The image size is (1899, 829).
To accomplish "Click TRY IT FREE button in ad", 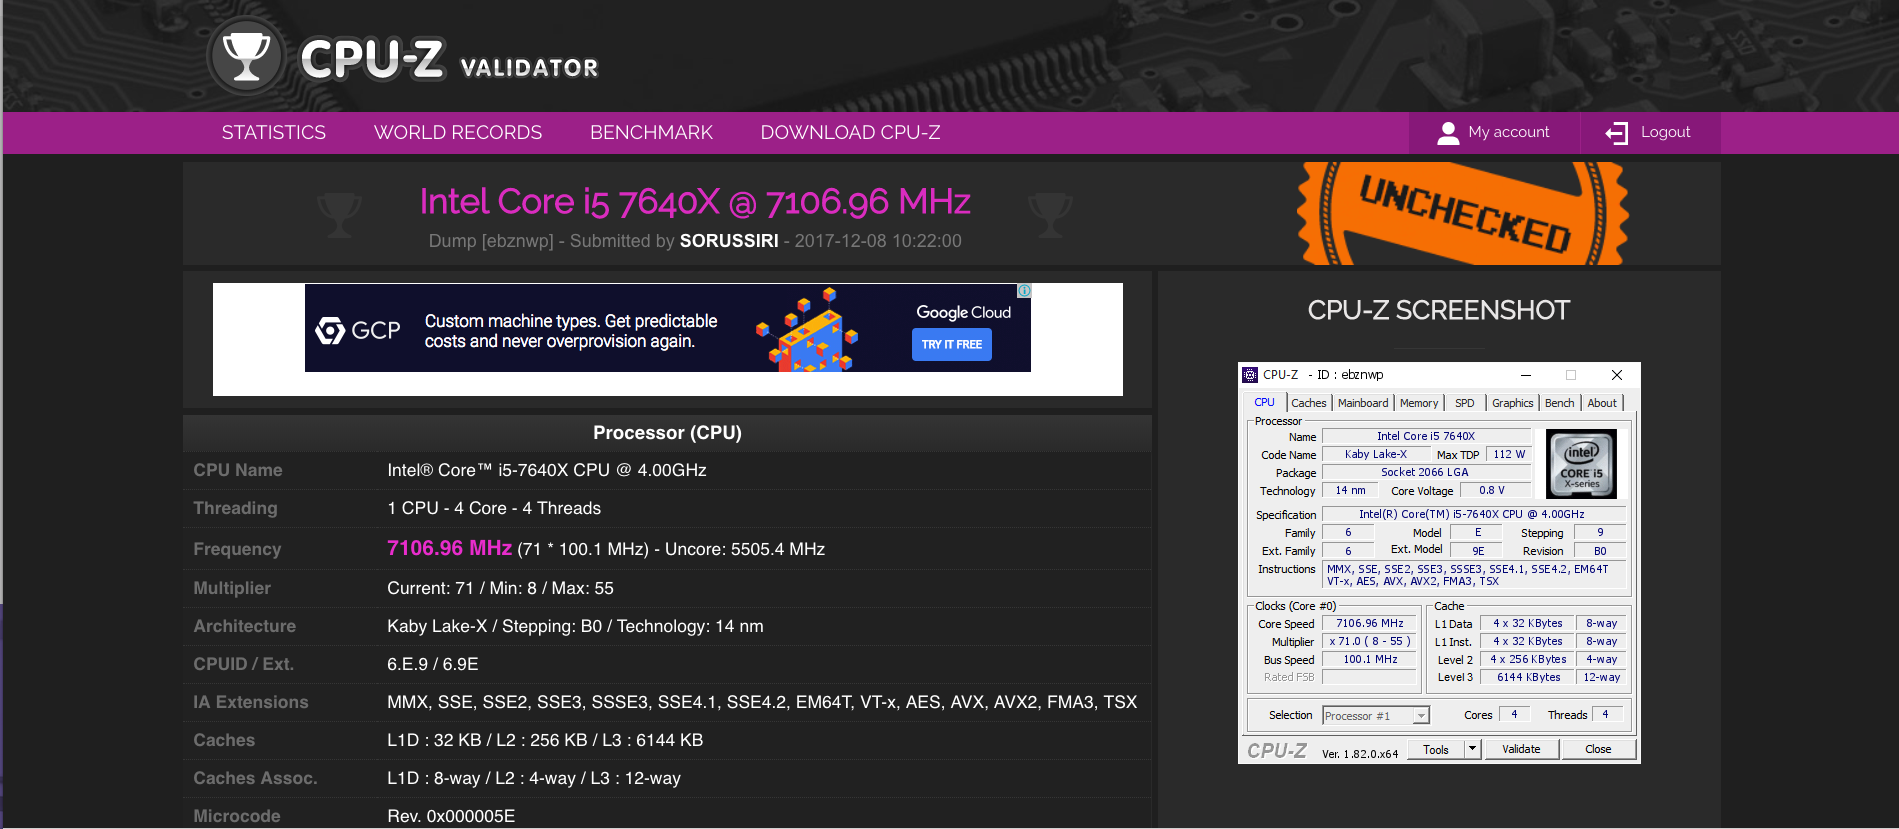I will tap(951, 344).
